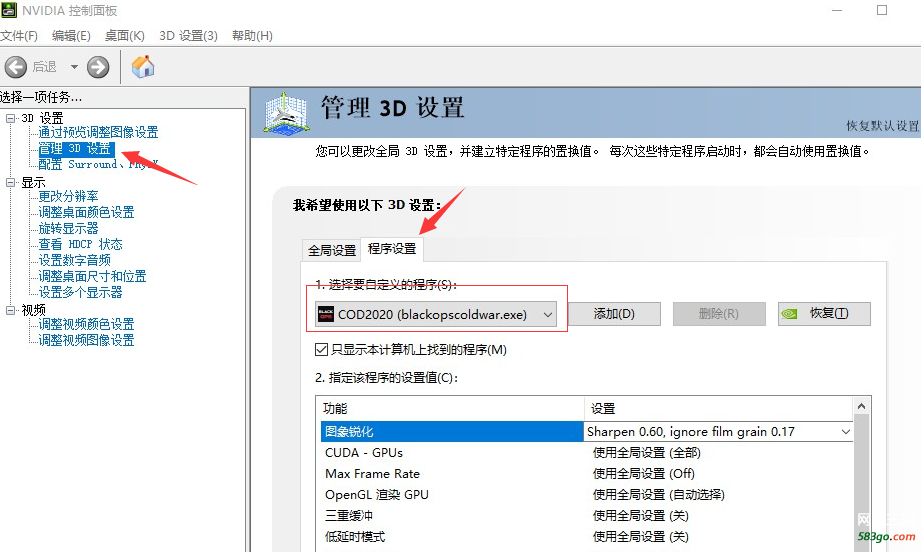Select the Max Frame Rate row
The height and width of the screenshot is (552, 921).
tap(452, 474)
